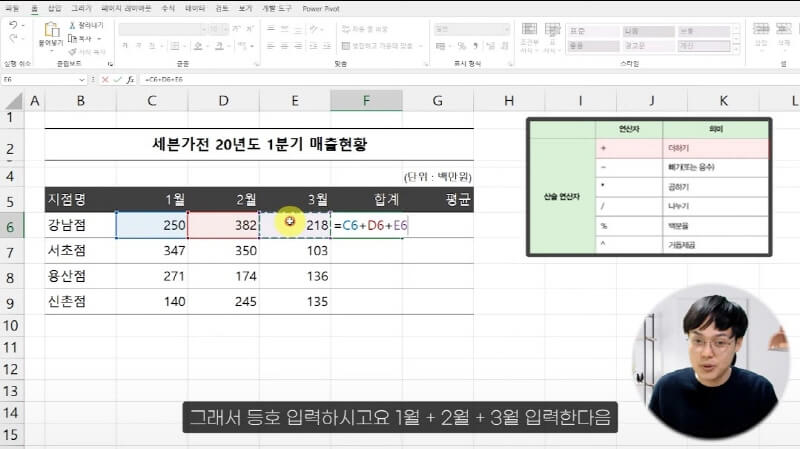Screen dimensions: 800x449
Task: Click the Redo arrow icon
Action: (13, 38)
